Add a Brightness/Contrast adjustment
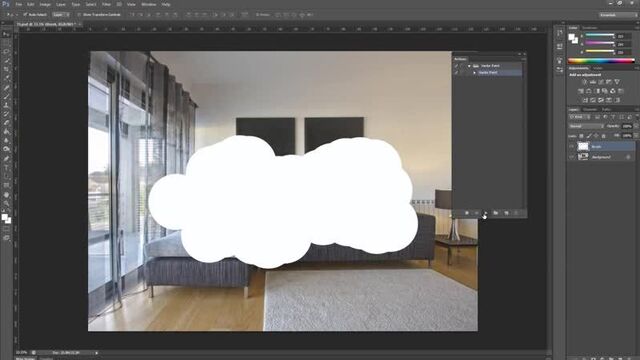The width and height of the screenshot is (640, 360). coord(584,82)
